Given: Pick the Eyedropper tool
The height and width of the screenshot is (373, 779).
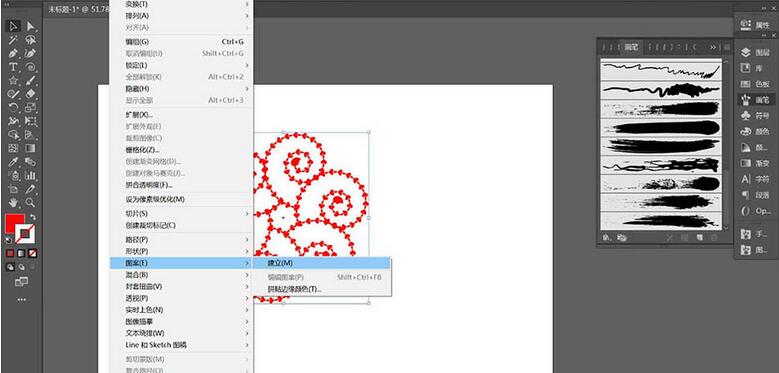Looking at the screenshot, I should point(13,162).
